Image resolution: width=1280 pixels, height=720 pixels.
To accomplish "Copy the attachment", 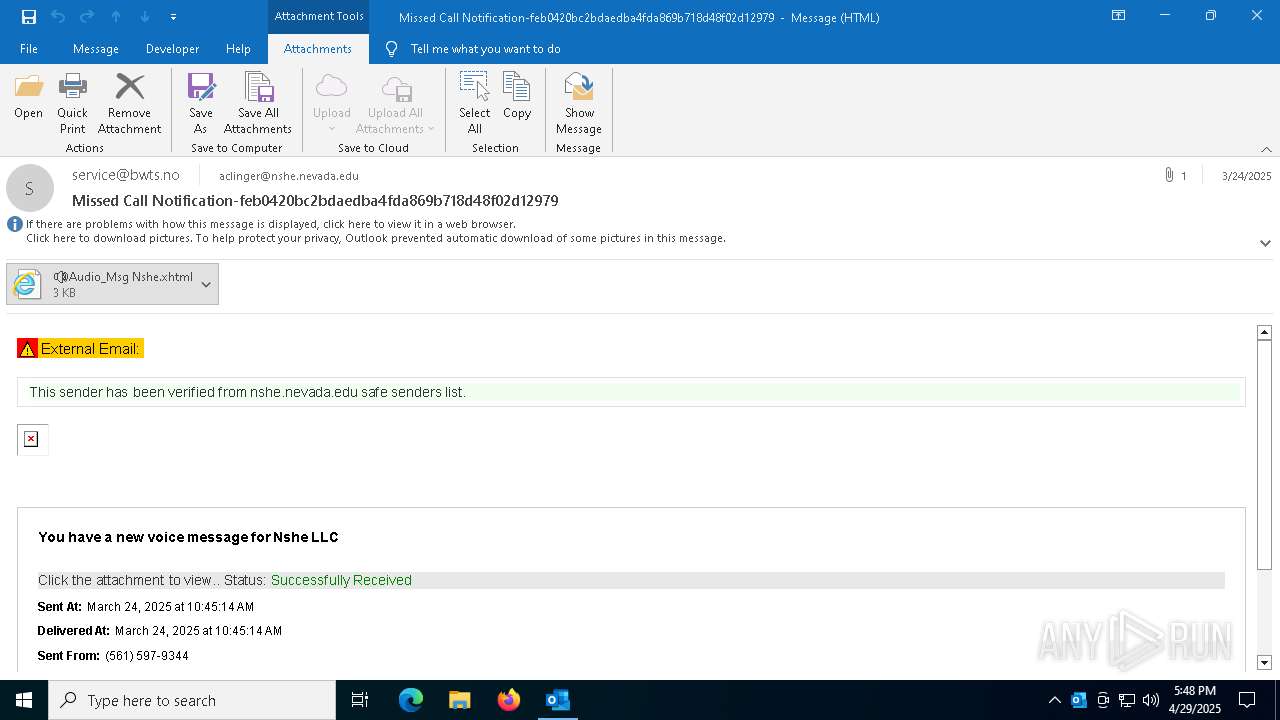I will (x=517, y=98).
